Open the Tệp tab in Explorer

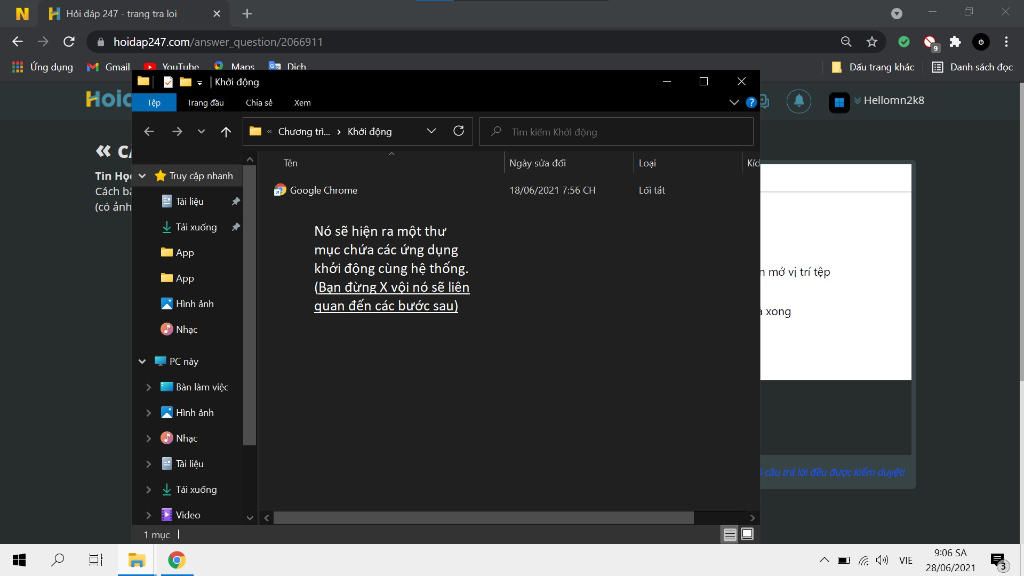[154, 103]
